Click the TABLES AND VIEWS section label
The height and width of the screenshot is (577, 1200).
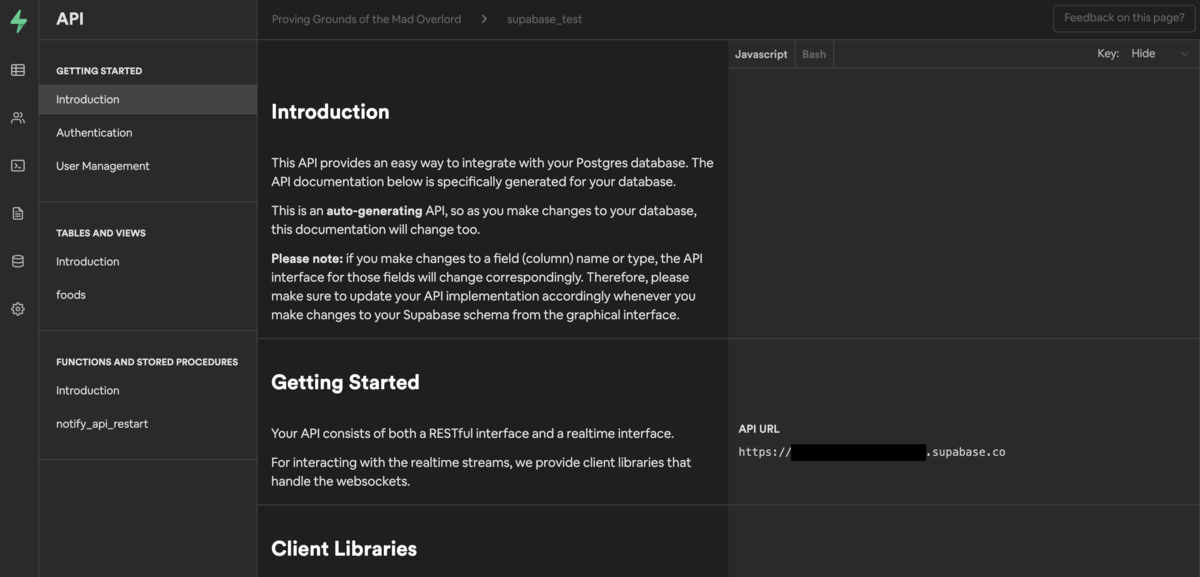(101, 233)
